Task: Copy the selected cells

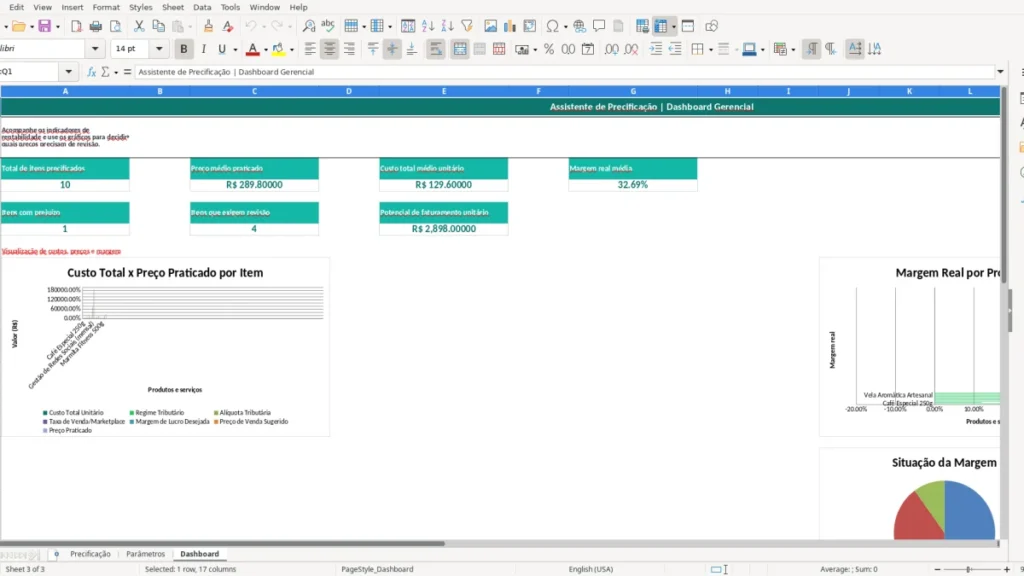Action: [158, 26]
